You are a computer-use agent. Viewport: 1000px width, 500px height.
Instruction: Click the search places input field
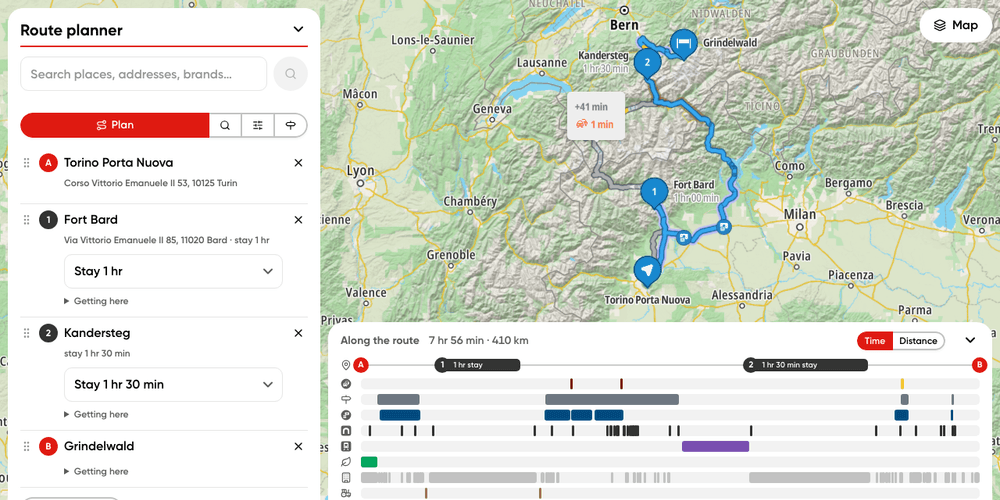143,74
